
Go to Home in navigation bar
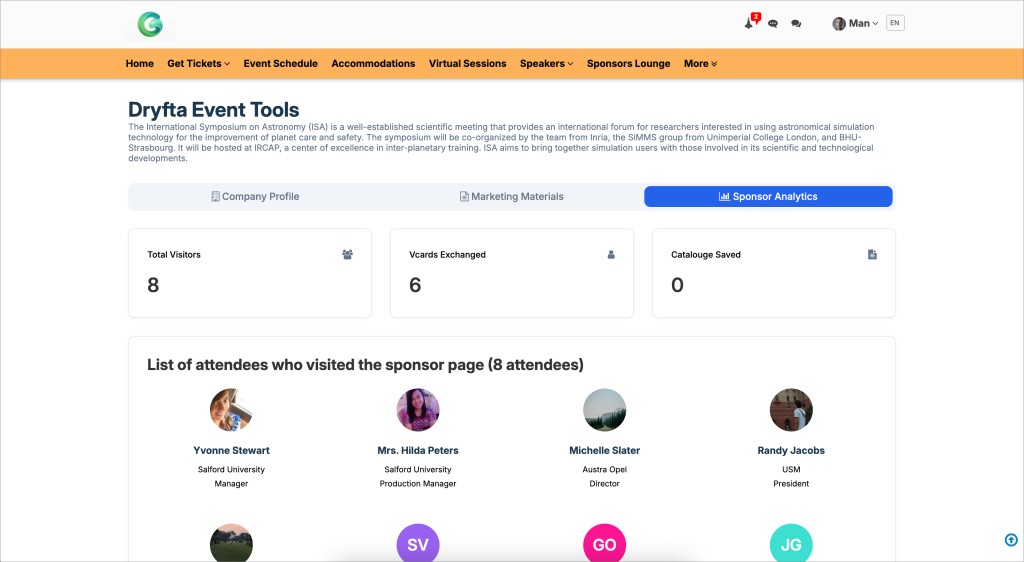pyautogui.click(x=140, y=63)
